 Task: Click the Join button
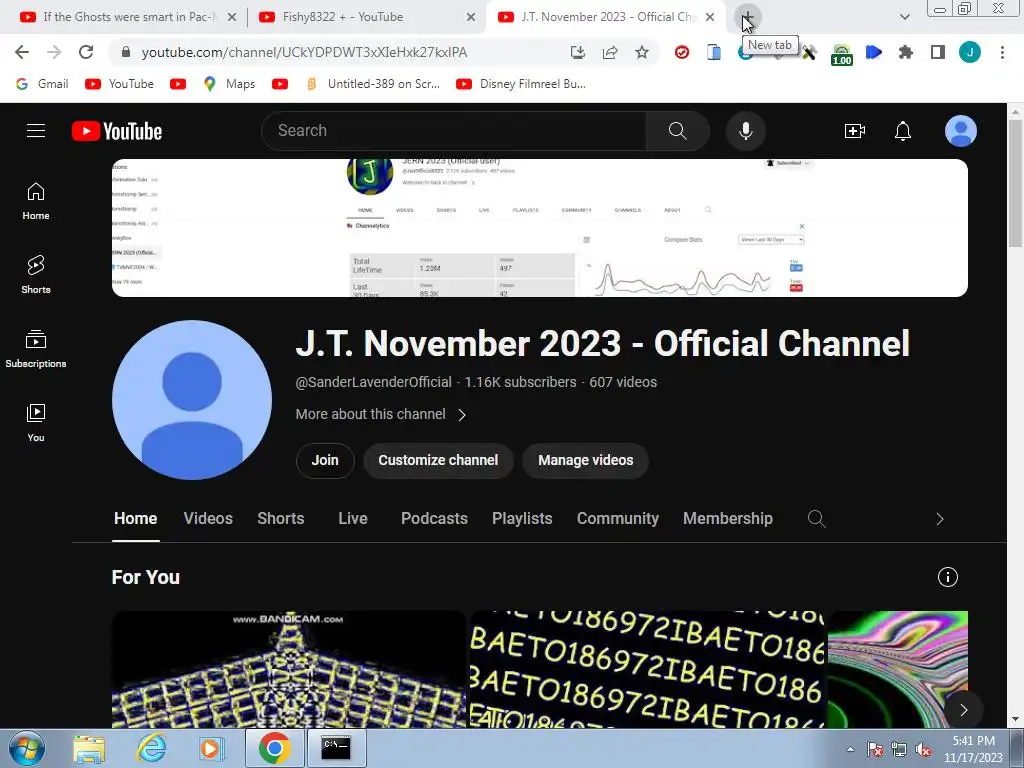point(325,460)
